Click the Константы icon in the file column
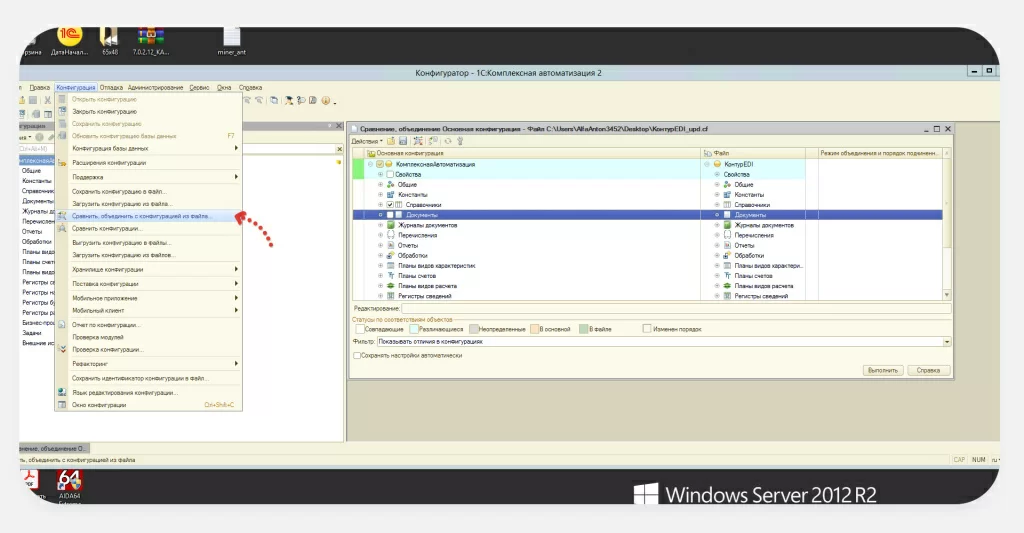 pyautogui.click(x=728, y=194)
